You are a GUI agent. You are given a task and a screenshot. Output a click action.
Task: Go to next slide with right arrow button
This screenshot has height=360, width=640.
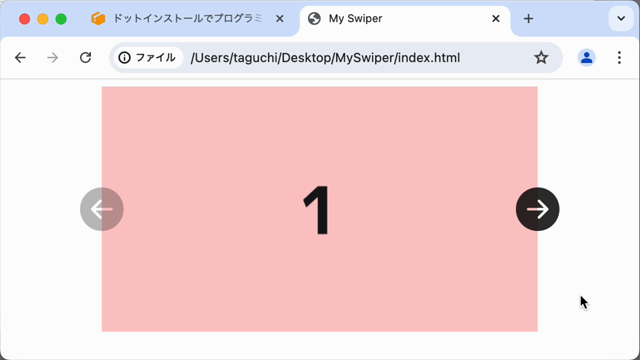pos(537,209)
